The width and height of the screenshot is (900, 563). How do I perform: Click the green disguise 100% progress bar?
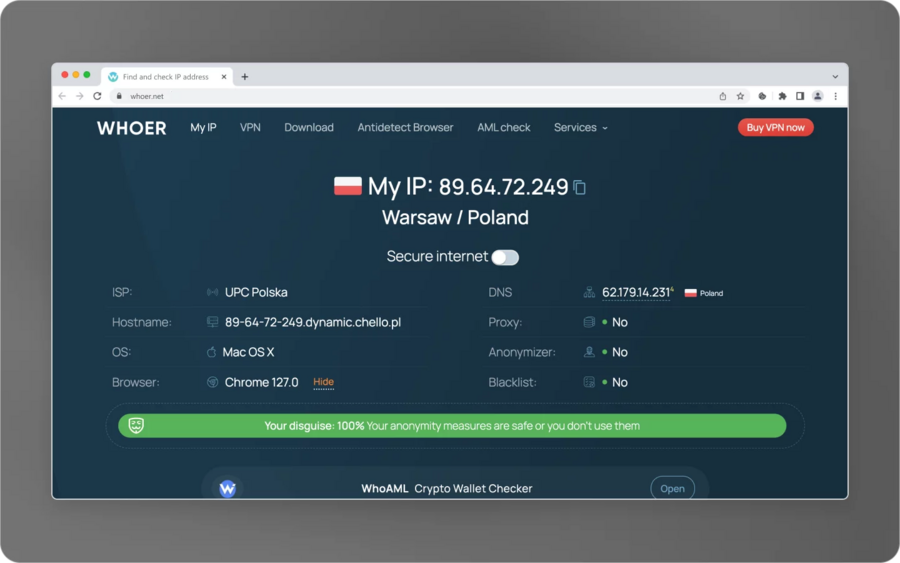coord(452,426)
